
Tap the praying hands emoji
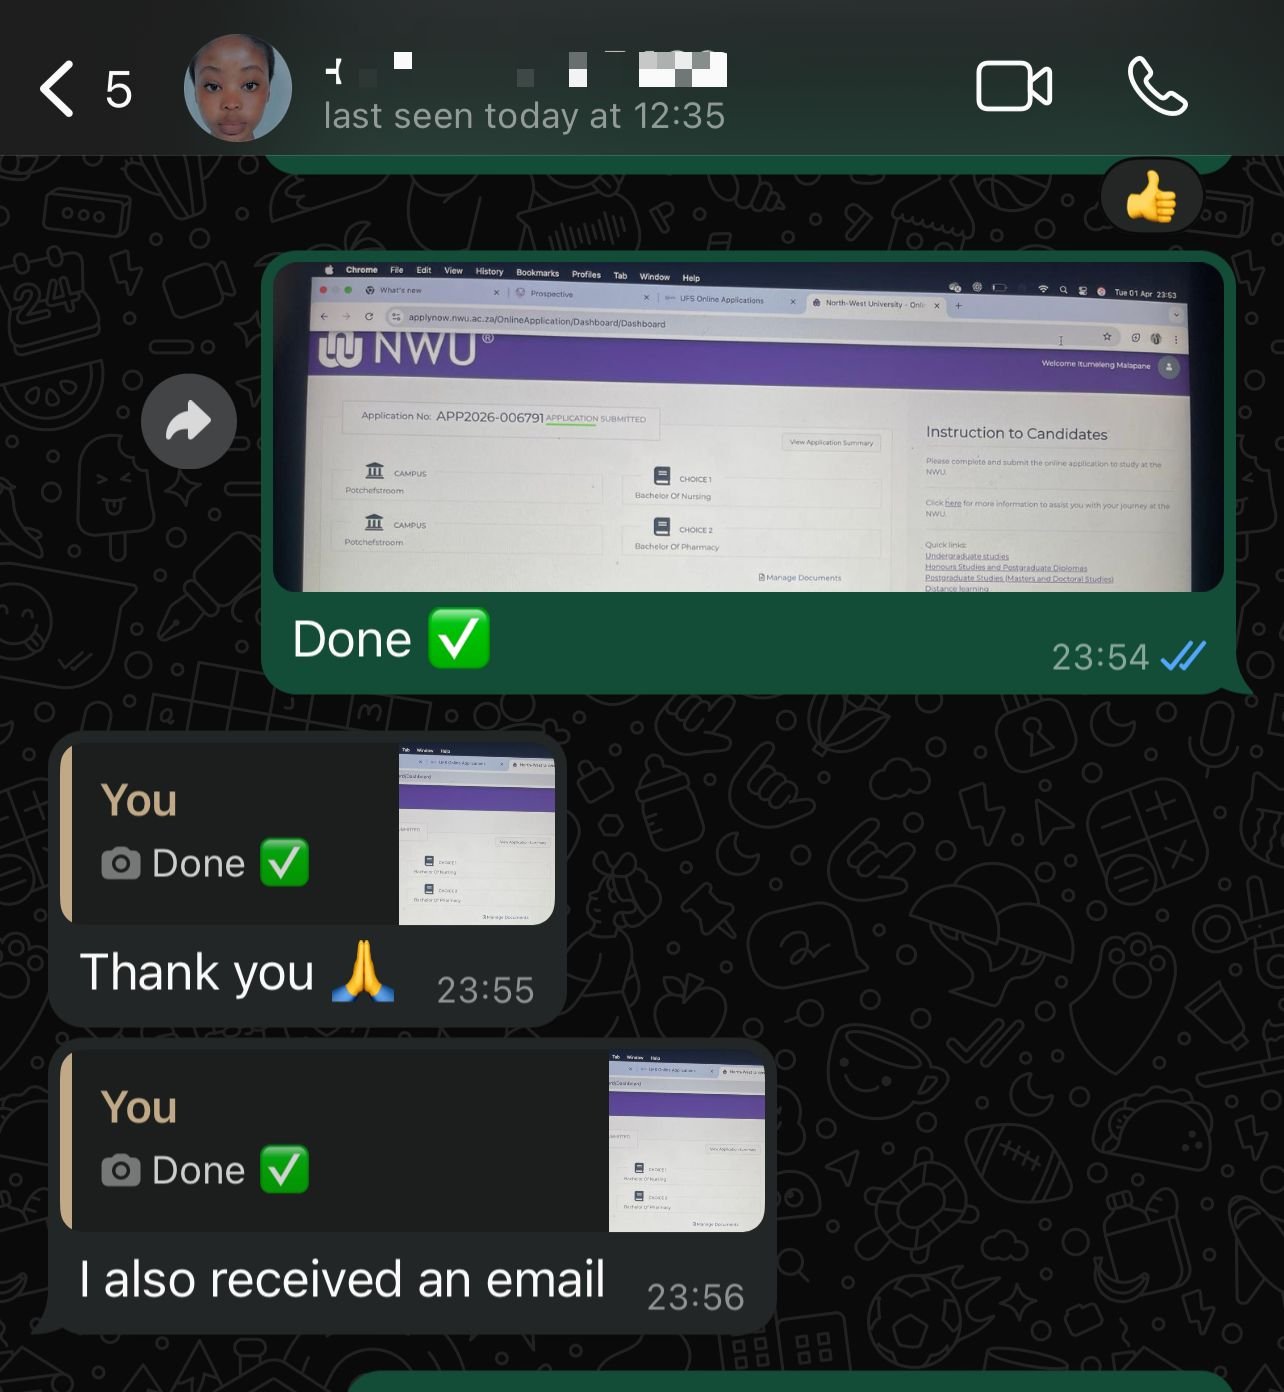tap(363, 971)
